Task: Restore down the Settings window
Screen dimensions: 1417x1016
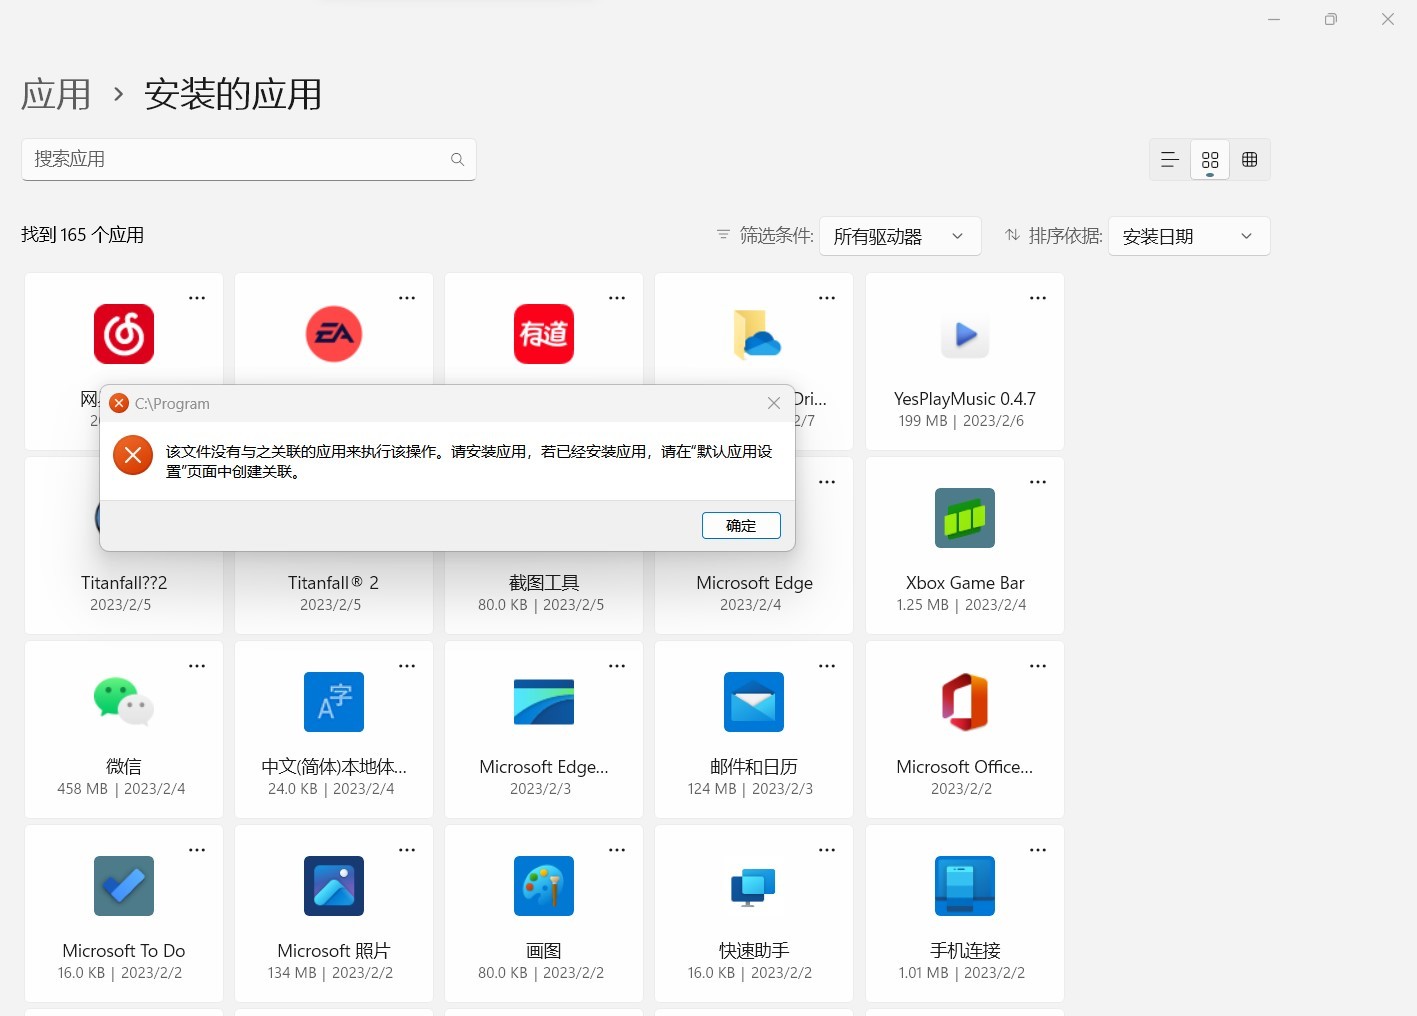Action: point(1331,19)
